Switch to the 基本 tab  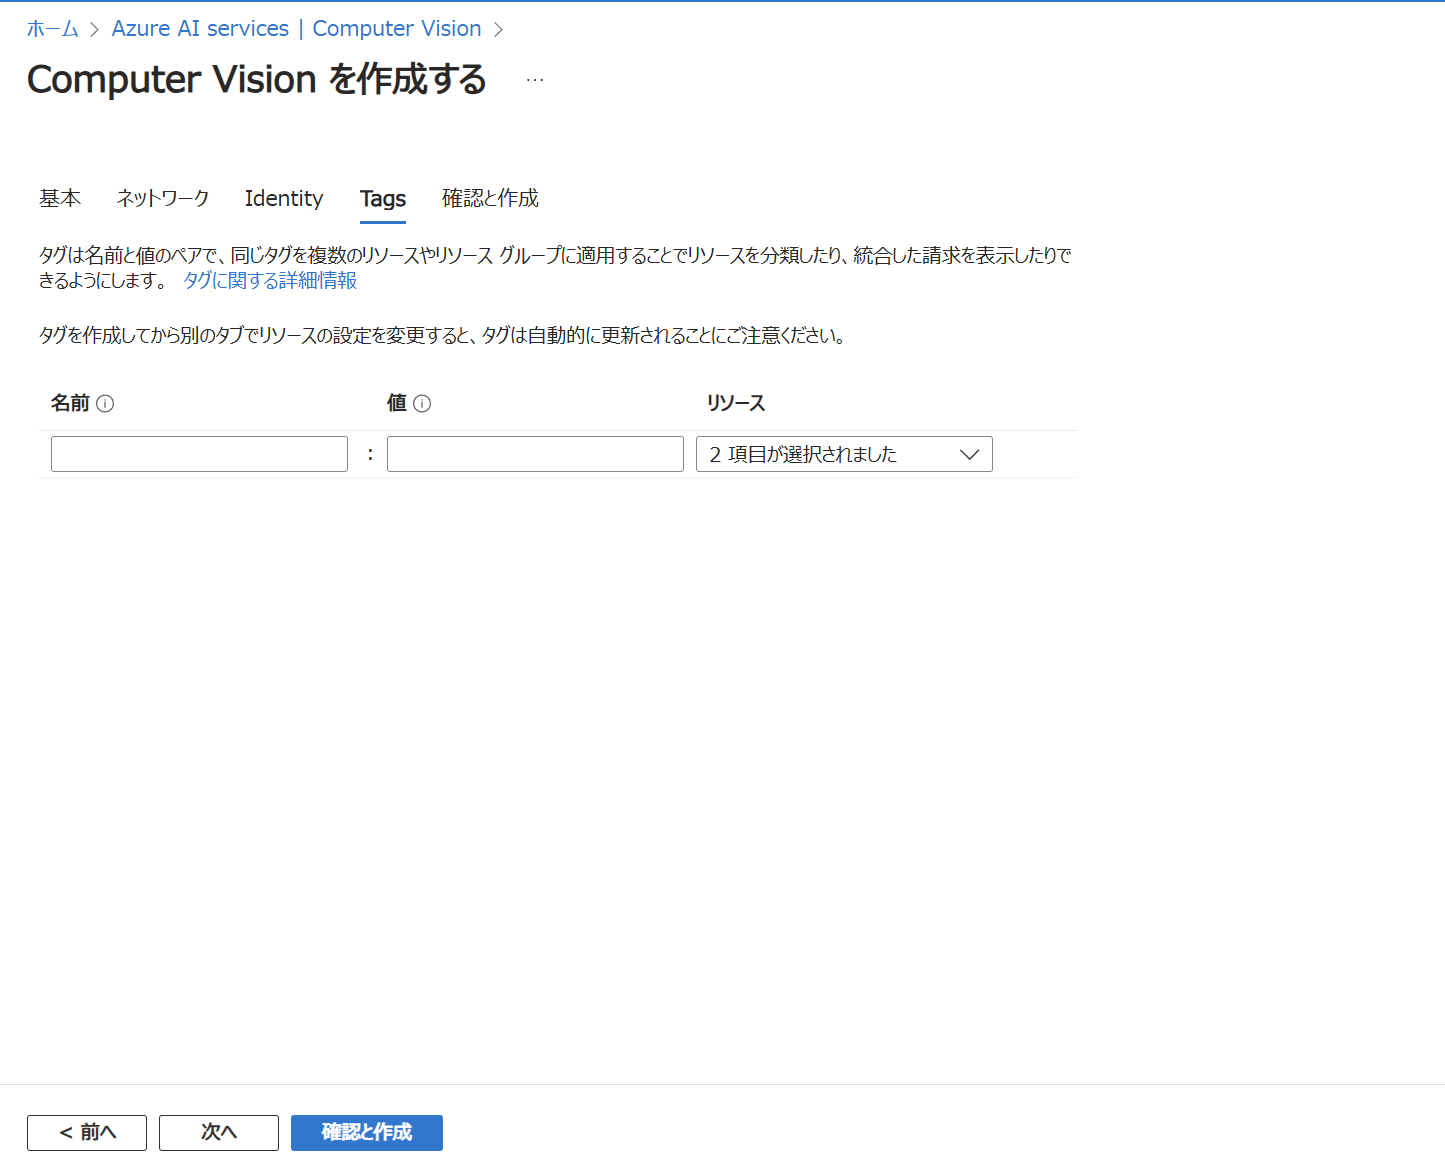coord(60,198)
